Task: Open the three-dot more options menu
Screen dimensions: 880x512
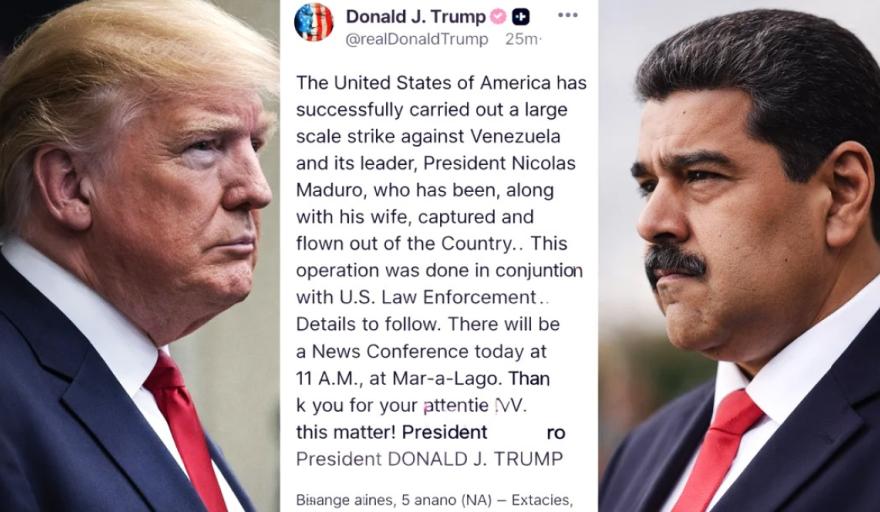Action: (x=567, y=15)
